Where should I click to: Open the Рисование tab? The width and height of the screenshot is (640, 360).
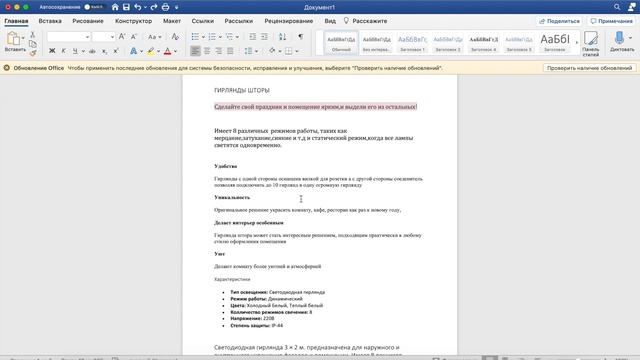point(88,21)
